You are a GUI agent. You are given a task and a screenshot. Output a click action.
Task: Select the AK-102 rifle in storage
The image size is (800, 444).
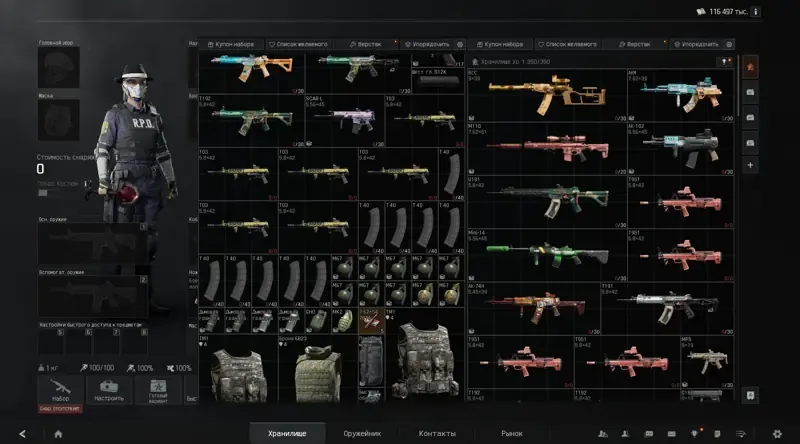(x=681, y=149)
